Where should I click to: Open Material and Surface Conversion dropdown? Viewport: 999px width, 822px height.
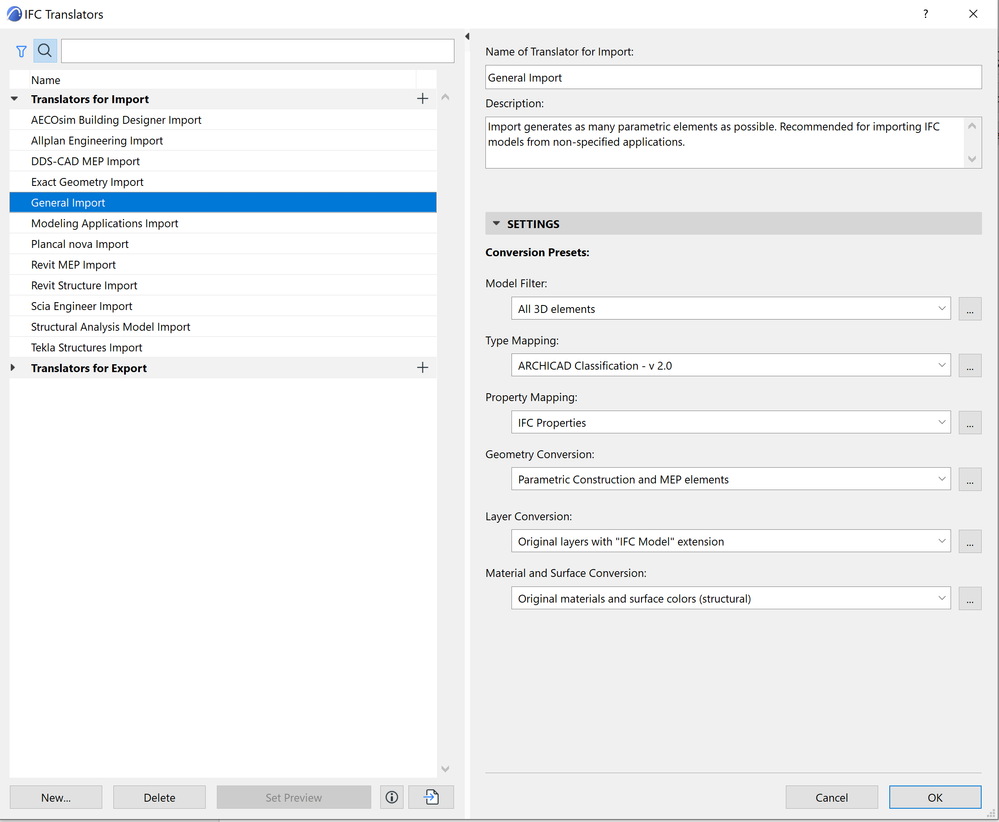tap(730, 599)
